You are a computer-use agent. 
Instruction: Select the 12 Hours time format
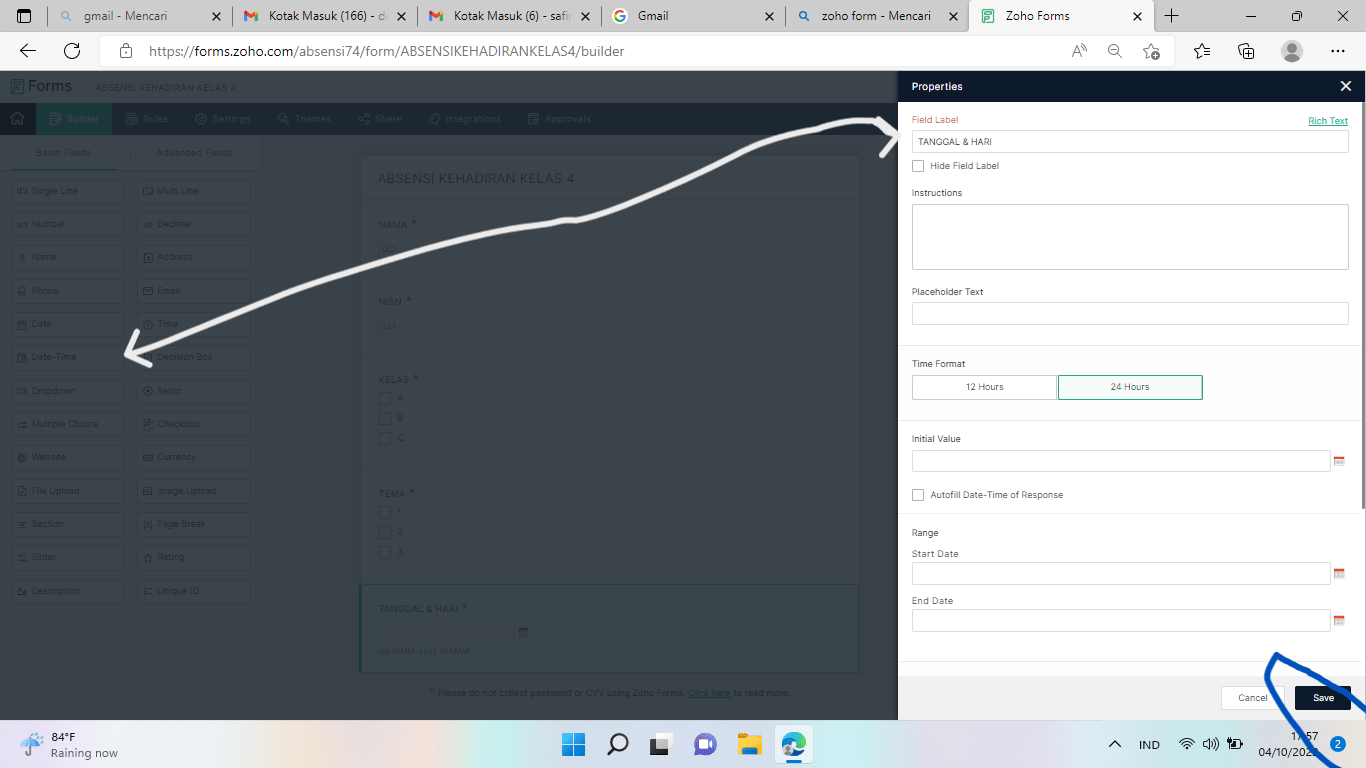pyautogui.click(x=984, y=387)
